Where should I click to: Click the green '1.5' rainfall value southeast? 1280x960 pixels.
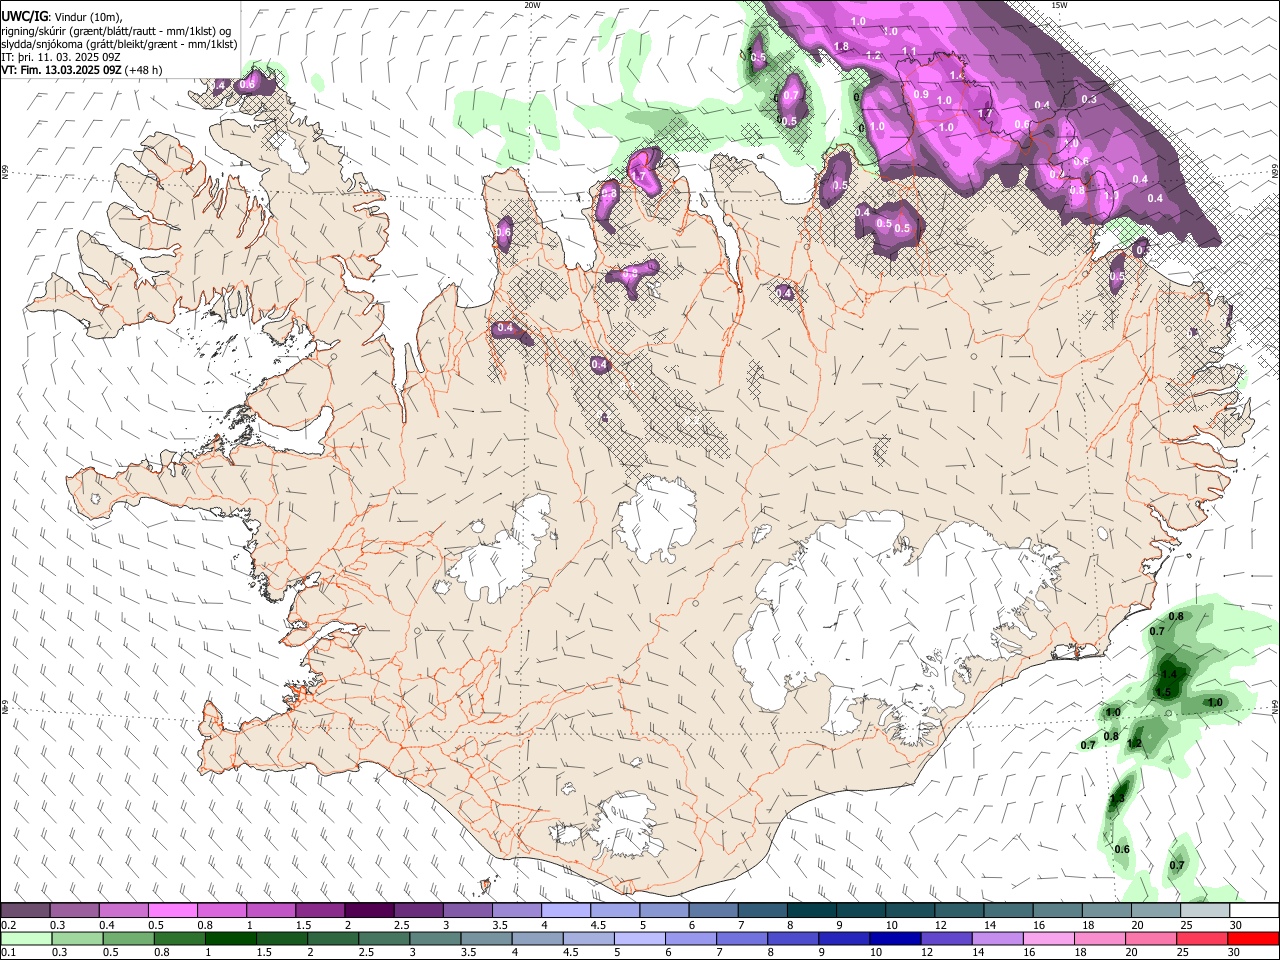(1163, 692)
